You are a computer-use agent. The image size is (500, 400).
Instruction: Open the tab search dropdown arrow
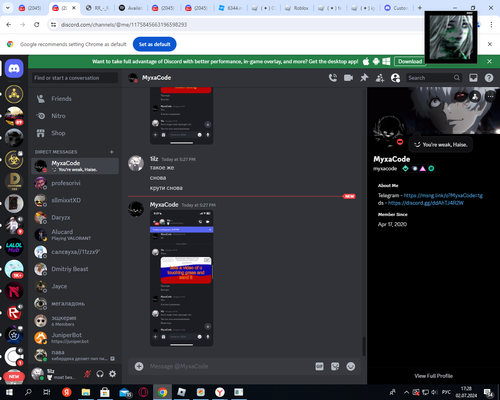(8, 8)
